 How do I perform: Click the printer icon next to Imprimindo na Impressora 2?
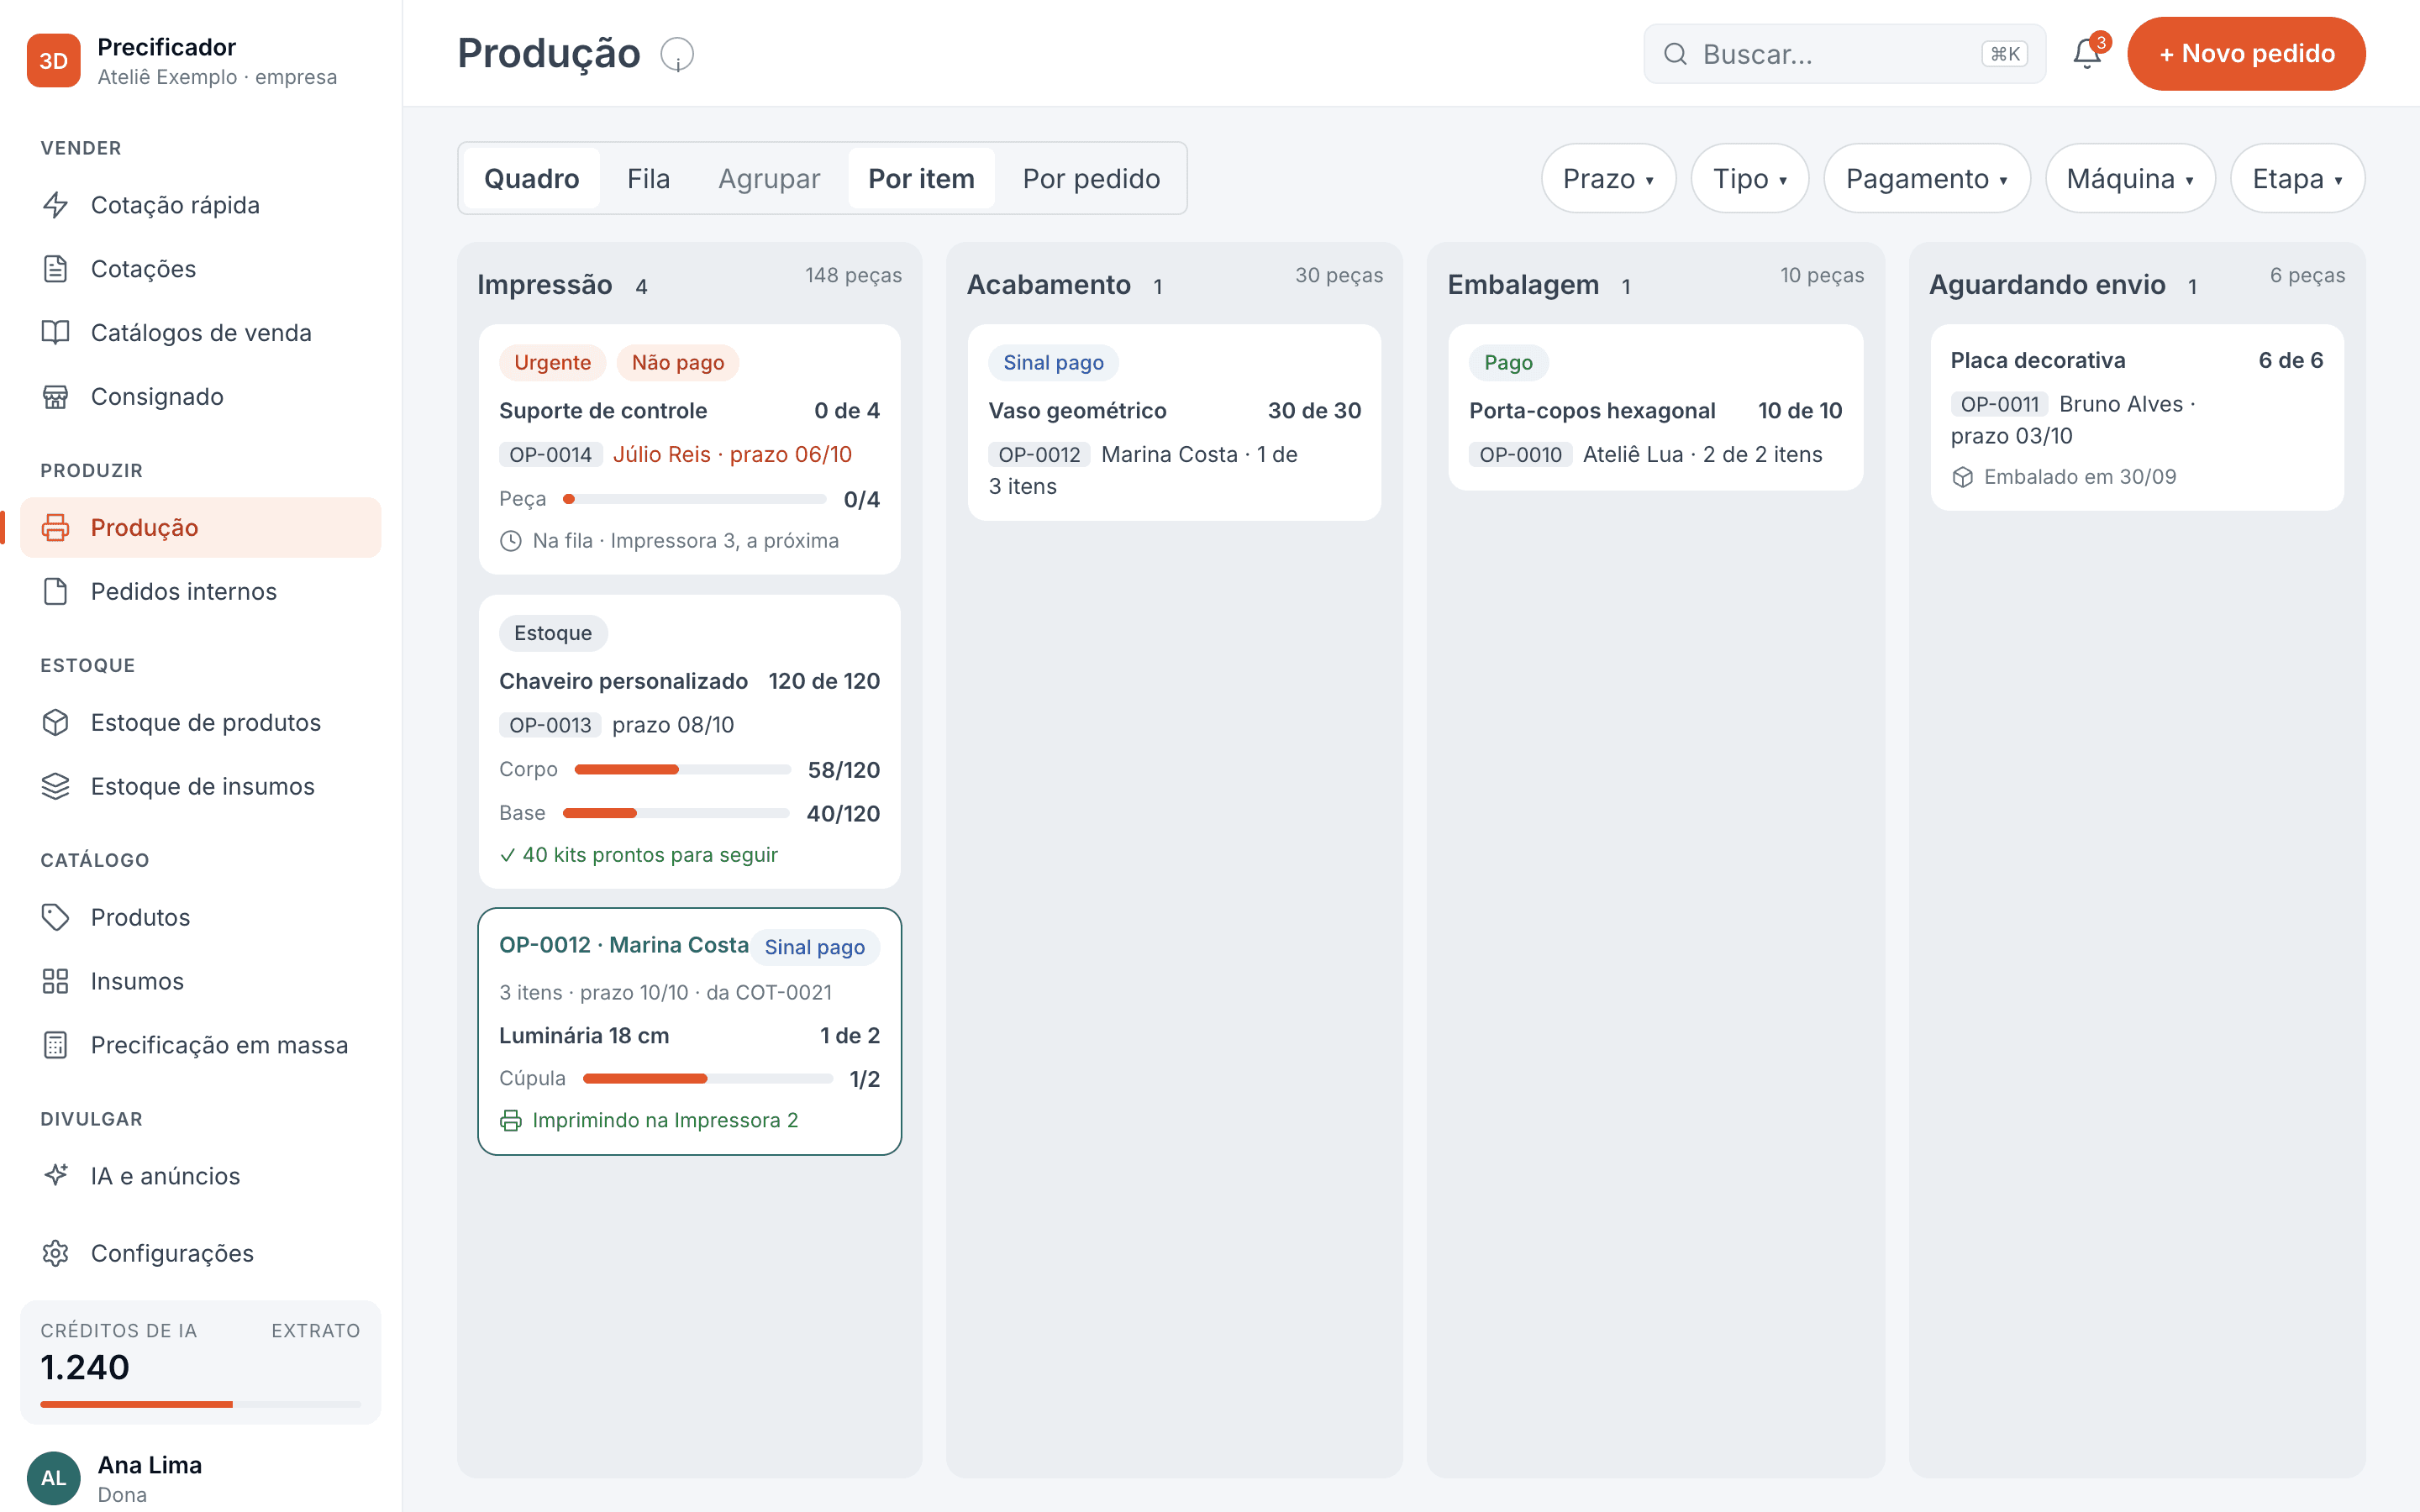pos(511,1121)
